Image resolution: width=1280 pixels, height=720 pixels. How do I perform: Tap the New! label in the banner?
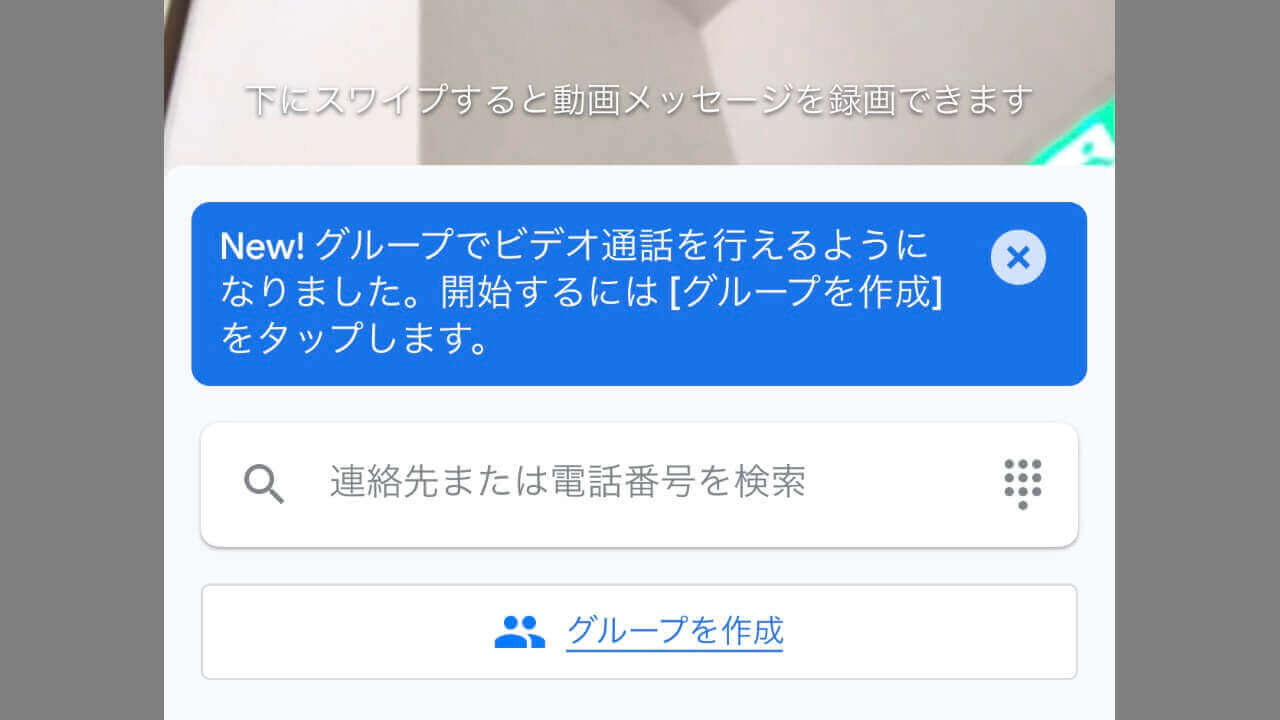point(262,245)
